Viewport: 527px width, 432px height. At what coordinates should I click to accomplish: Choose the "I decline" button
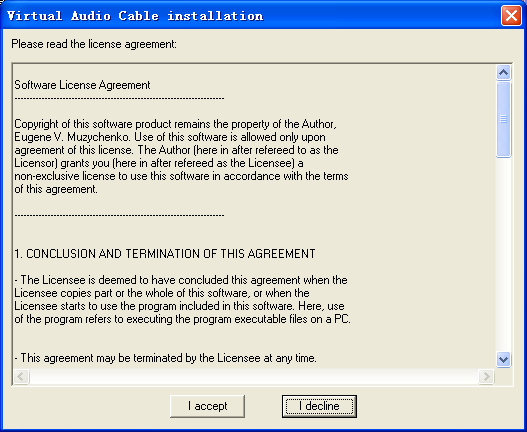tap(319, 406)
